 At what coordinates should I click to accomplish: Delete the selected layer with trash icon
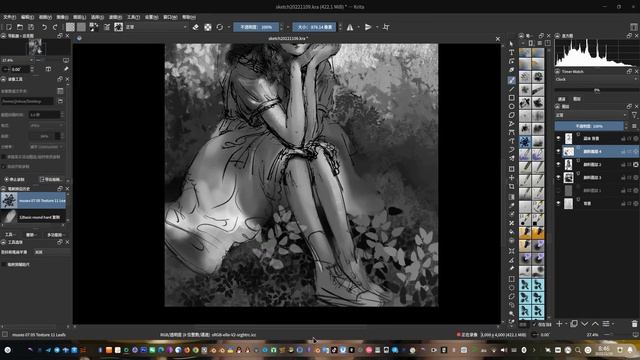[x=634, y=324]
